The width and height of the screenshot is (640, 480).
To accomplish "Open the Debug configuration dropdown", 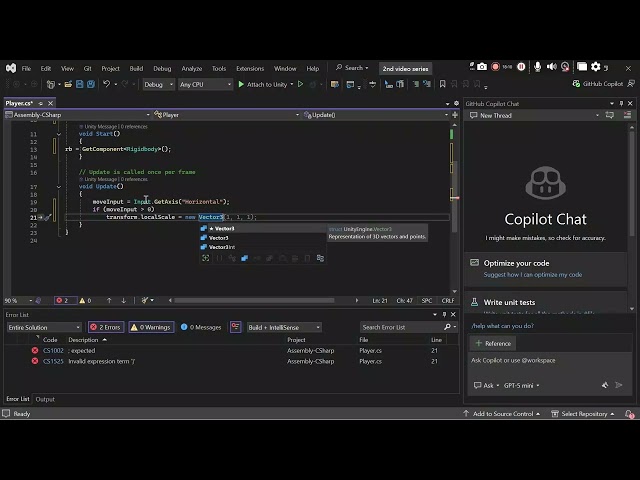I will click(159, 84).
